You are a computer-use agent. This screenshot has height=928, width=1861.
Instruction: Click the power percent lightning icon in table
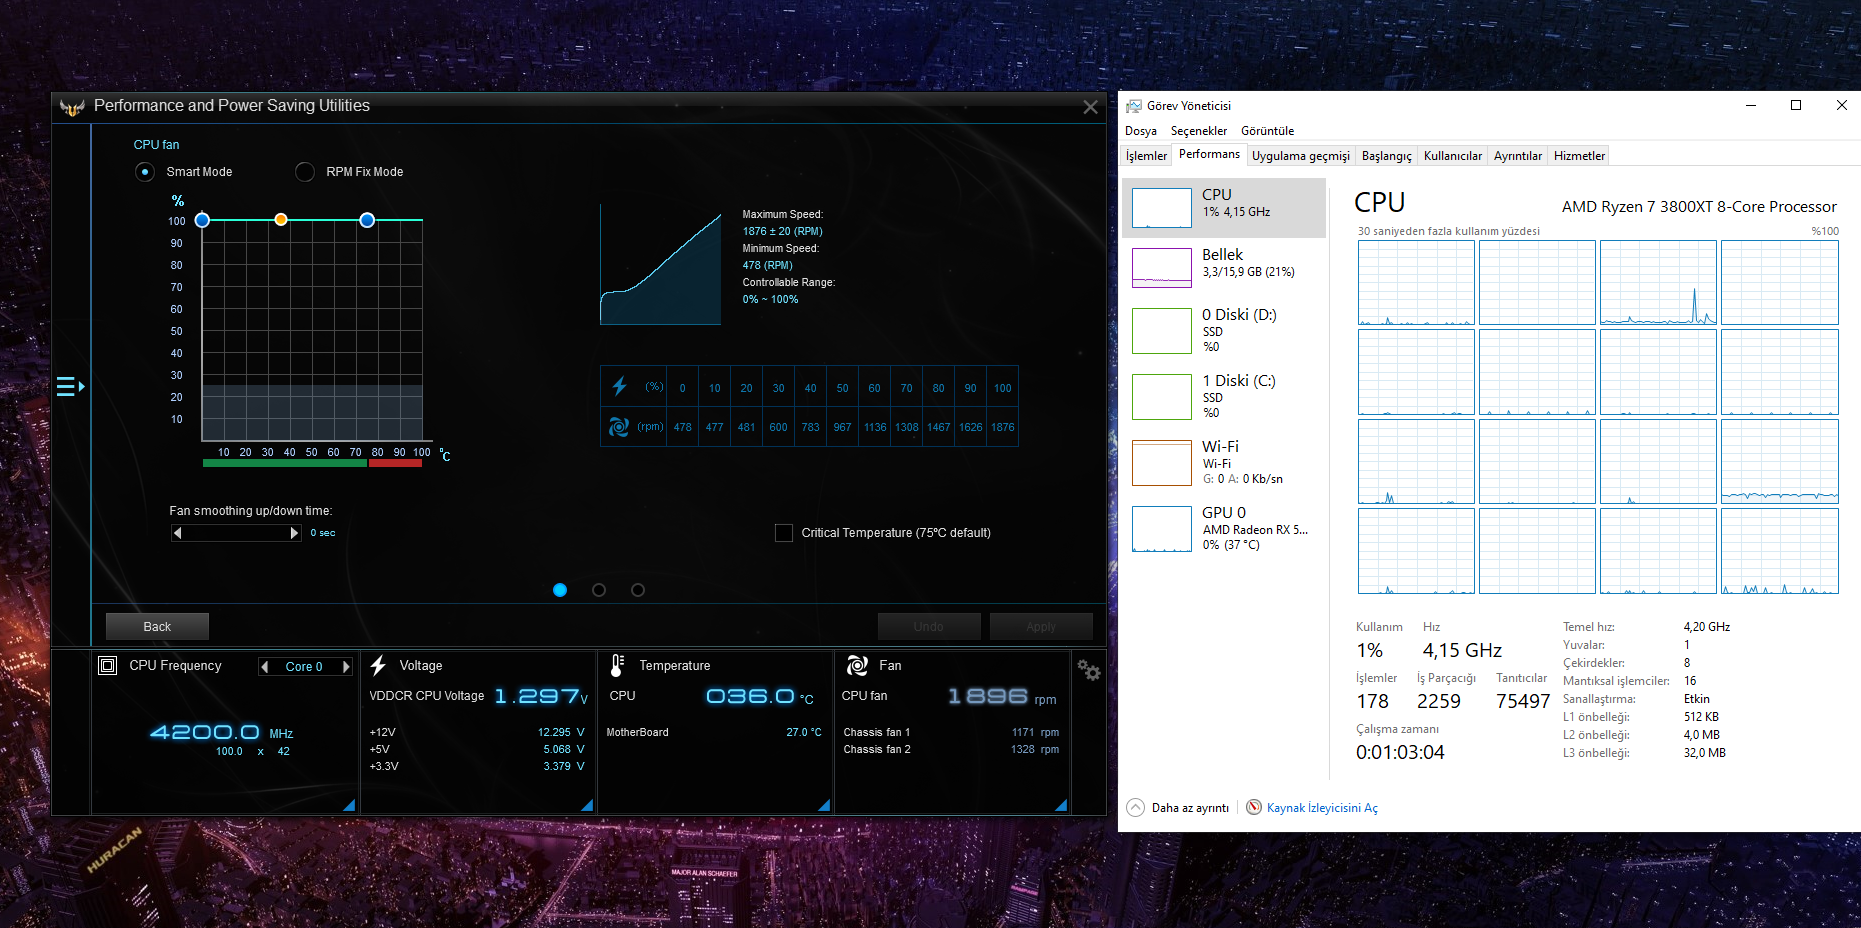pos(619,386)
